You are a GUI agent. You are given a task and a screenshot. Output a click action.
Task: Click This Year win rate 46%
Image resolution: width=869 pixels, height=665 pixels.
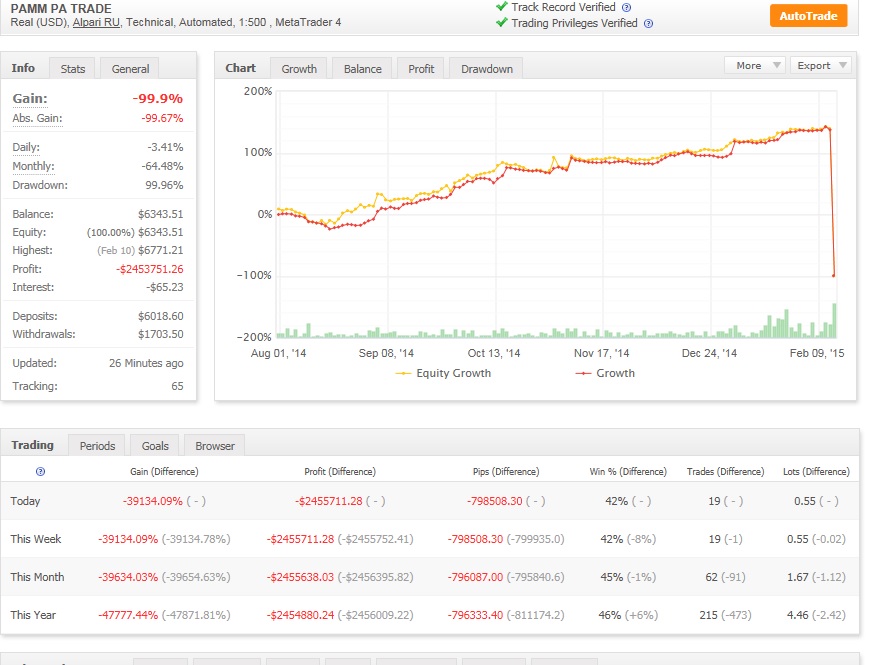pos(610,615)
